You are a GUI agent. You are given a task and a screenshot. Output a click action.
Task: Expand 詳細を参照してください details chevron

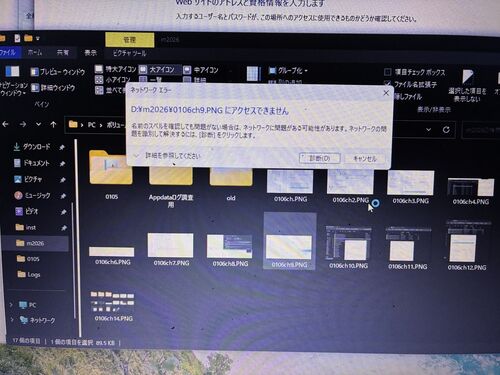coord(136,156)
